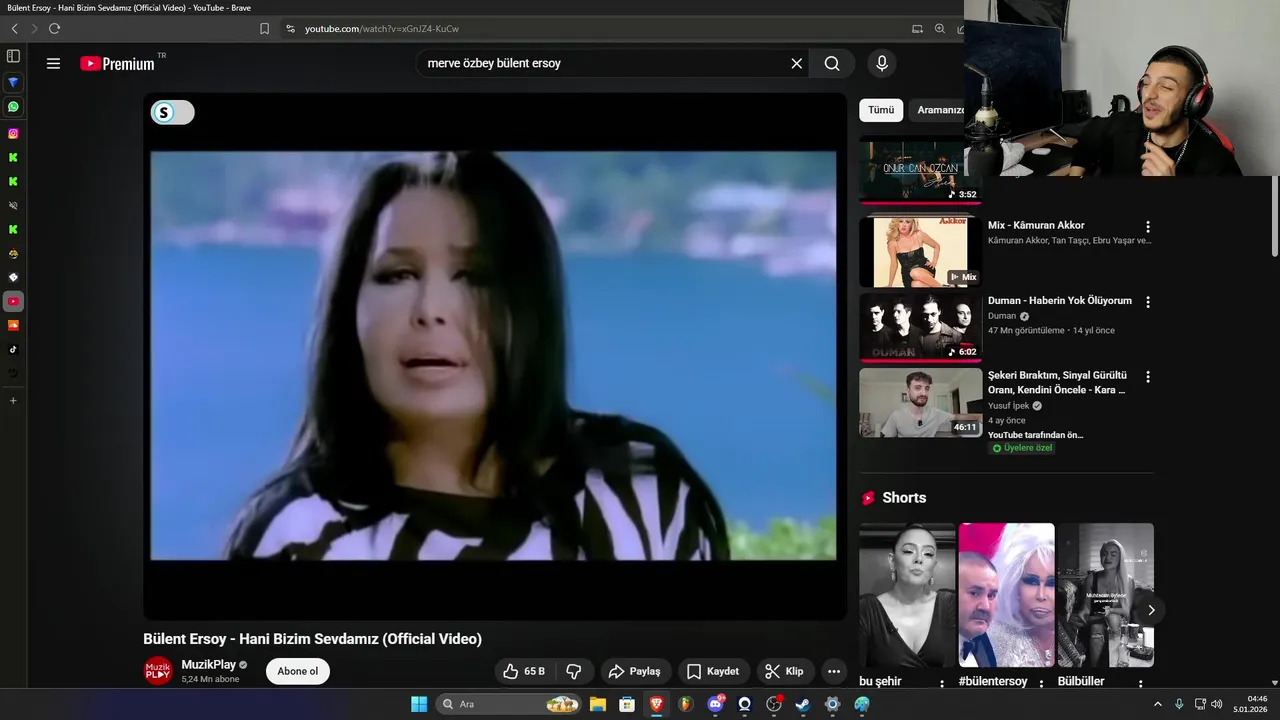Create a clip with Klip button

[x=784, y=671]
